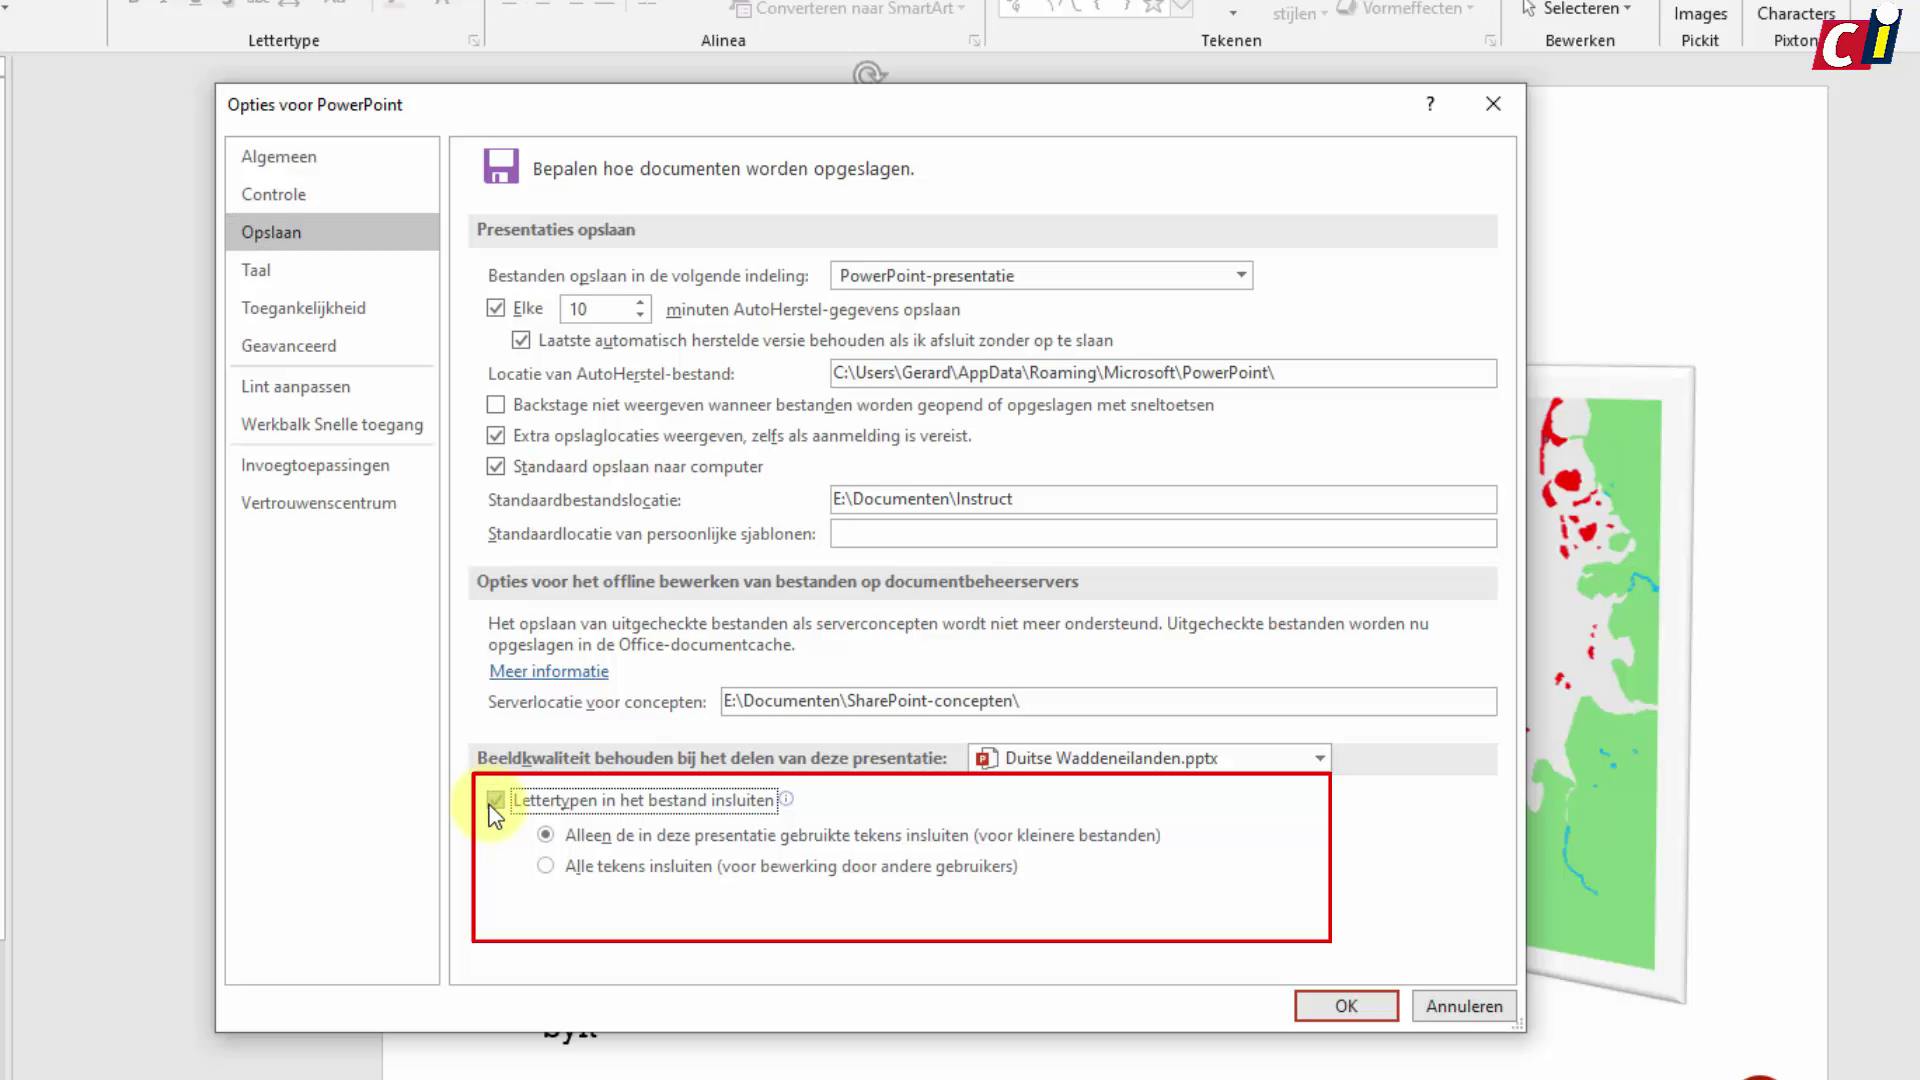The image size is (1920, 1080).
Task: Uncheck Standaard opslaan naar computer
Action: (x=496, y=467)
